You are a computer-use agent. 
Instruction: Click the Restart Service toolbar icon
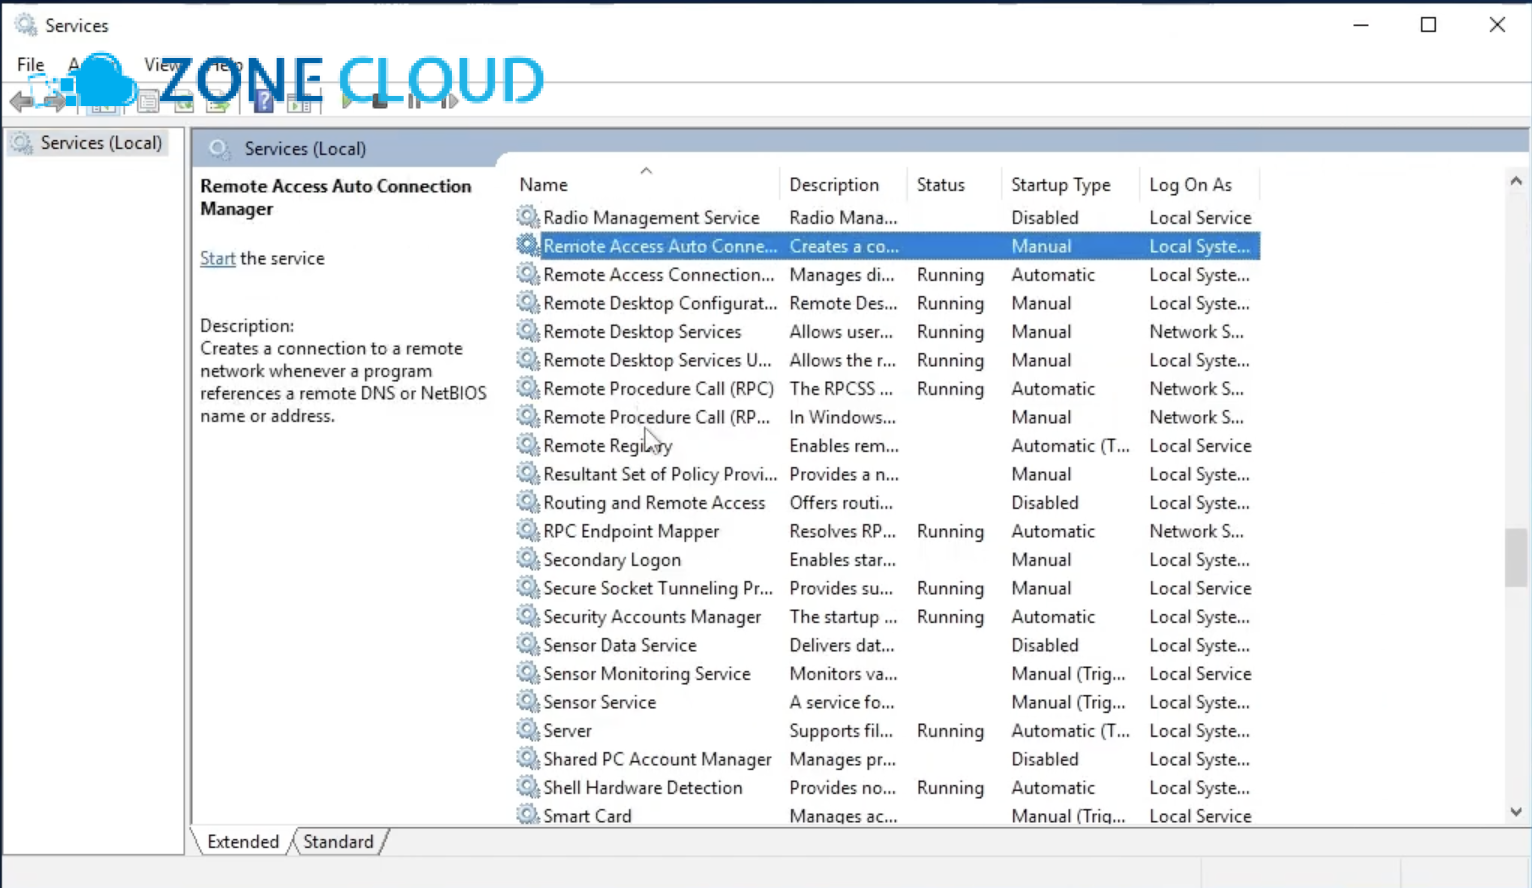pos(449,101)
